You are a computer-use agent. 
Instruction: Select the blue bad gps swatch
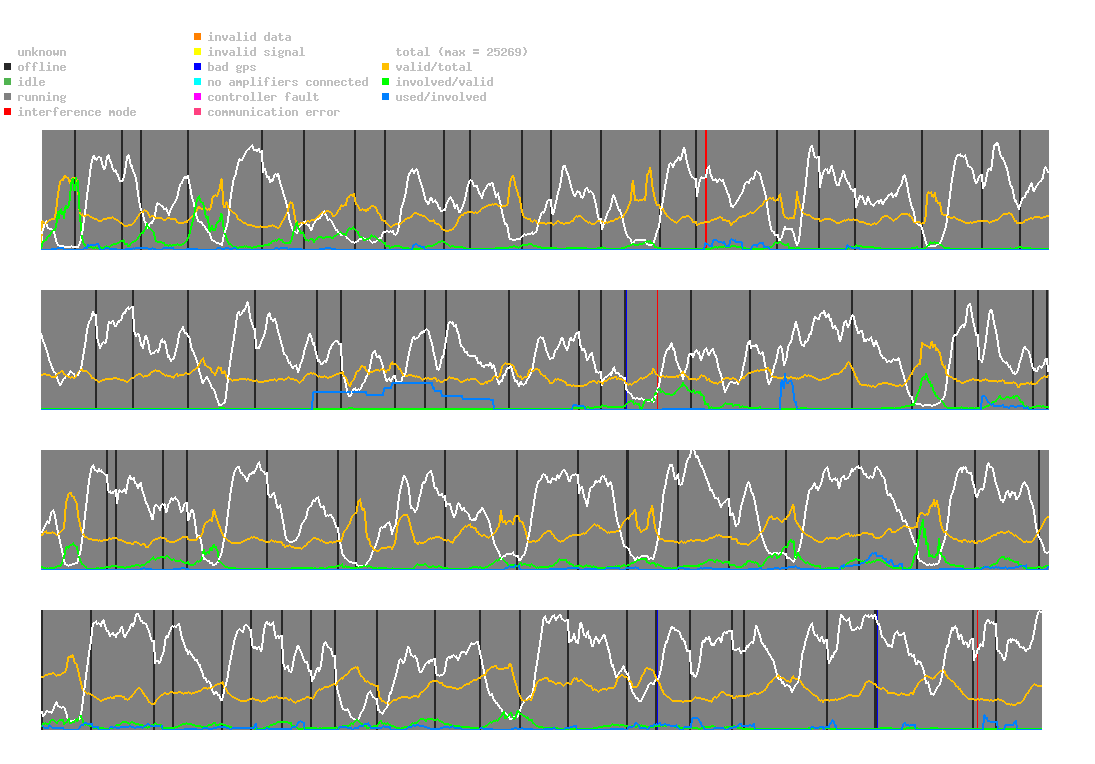point(198,67)
